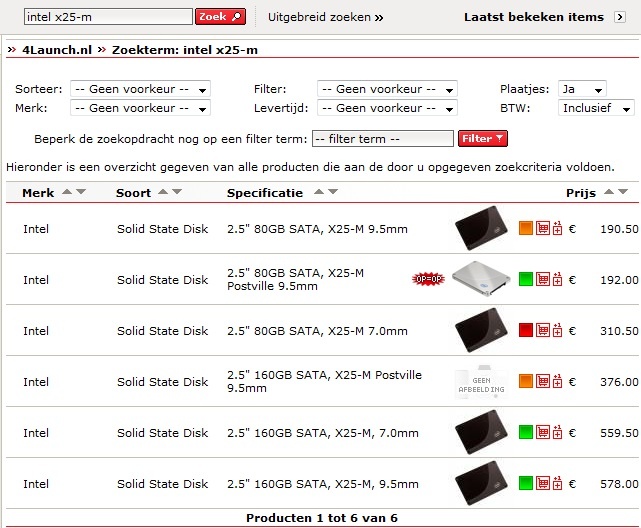Open the Sorteer dropdown
The width and height of the screenshot is (641, 528).
(140, 89)
